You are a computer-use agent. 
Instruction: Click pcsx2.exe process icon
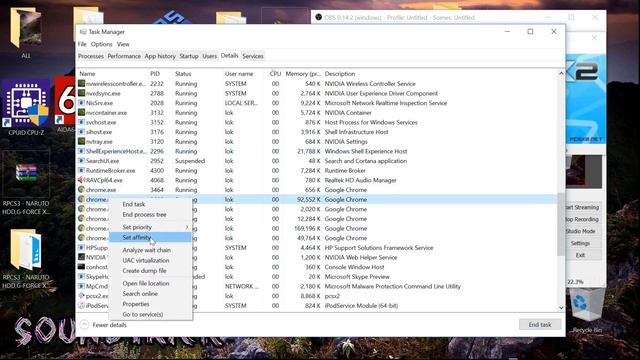coord(82,296)
